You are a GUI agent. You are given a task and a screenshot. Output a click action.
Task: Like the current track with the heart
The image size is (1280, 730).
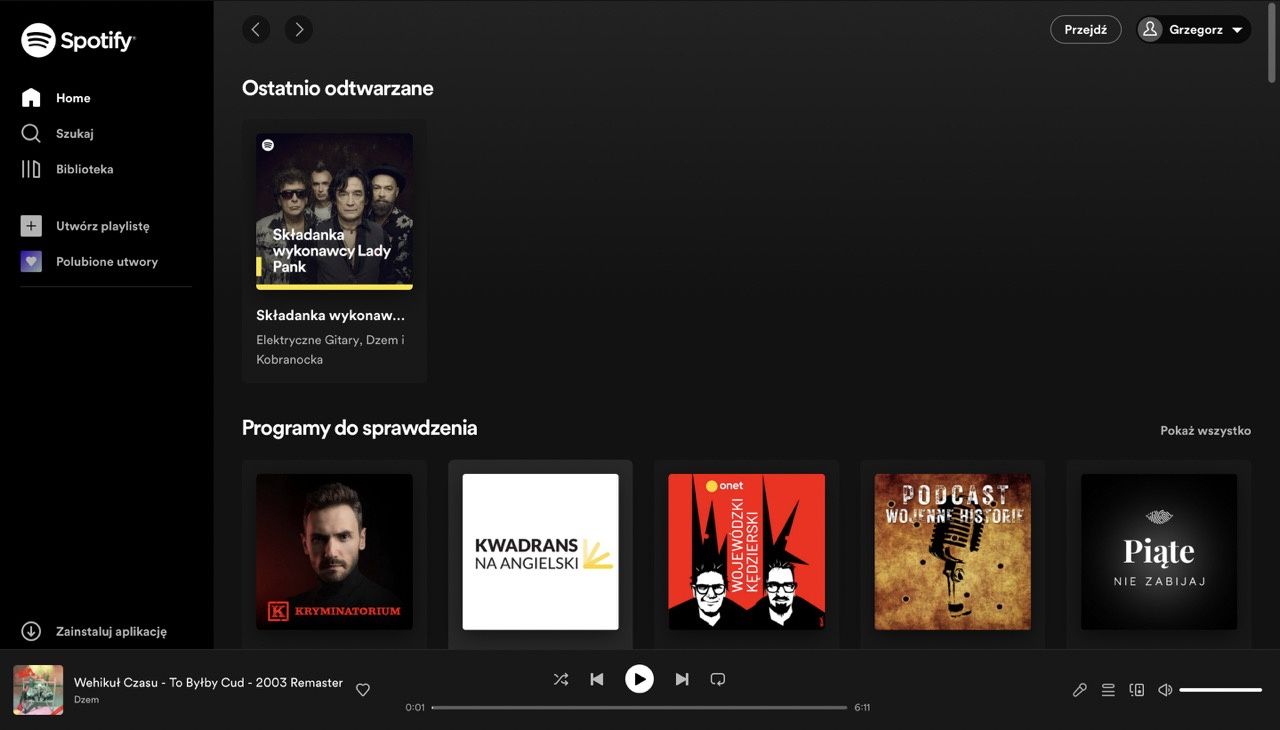[363, 690]
